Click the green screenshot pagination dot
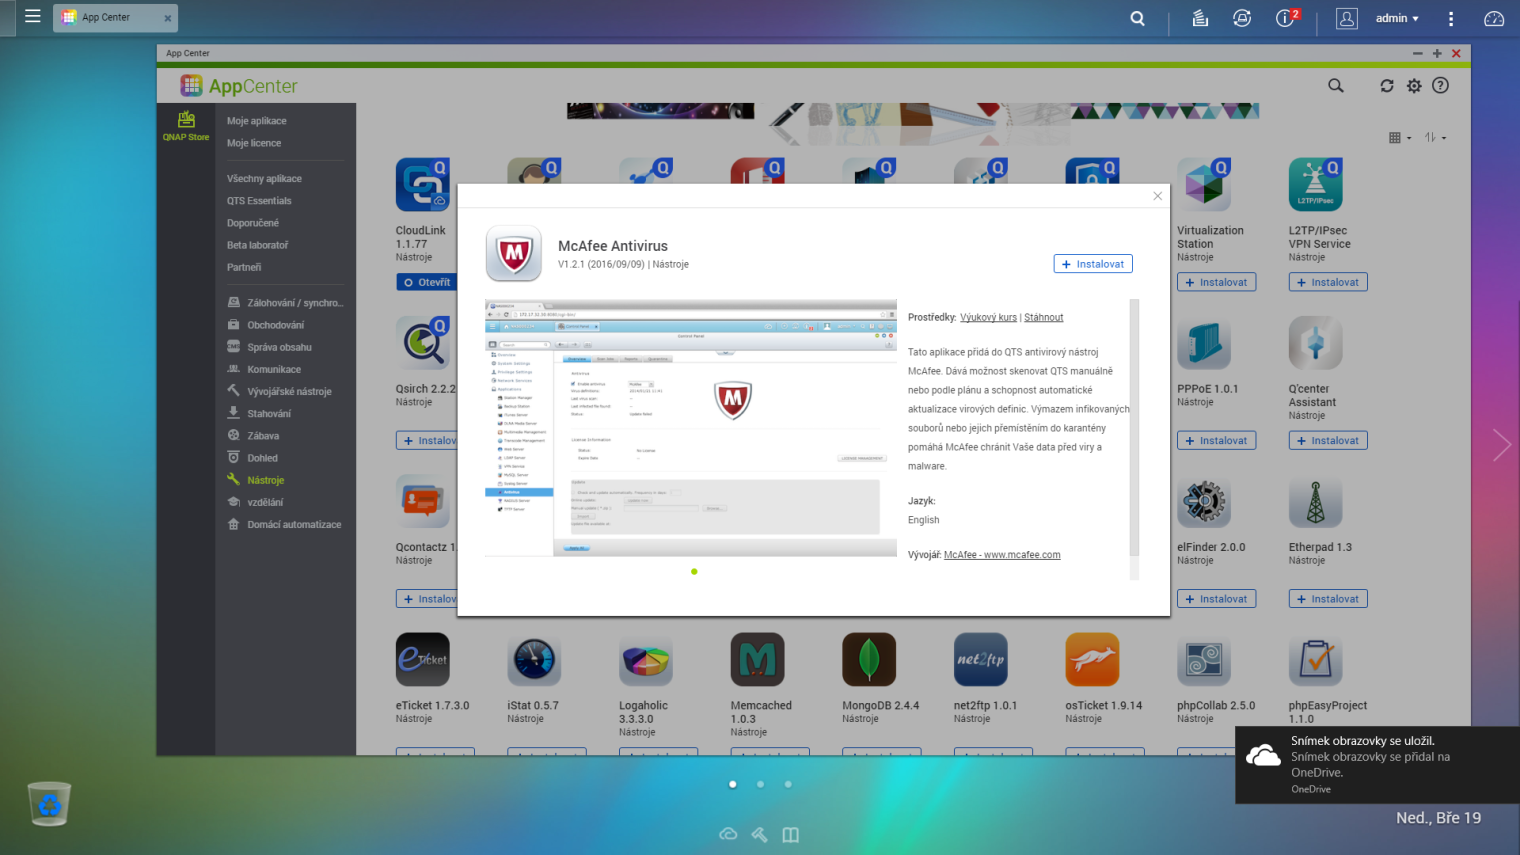 click(694, 572)
